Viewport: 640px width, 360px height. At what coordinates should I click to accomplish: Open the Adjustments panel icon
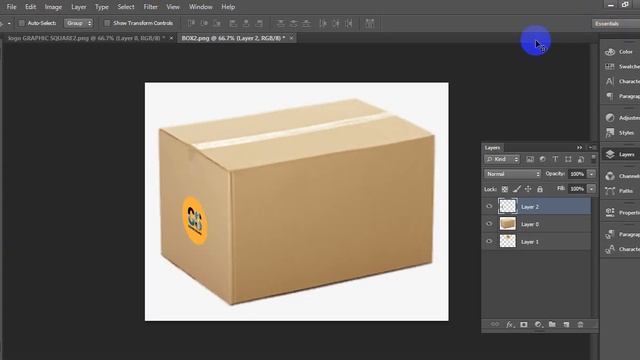610,118
